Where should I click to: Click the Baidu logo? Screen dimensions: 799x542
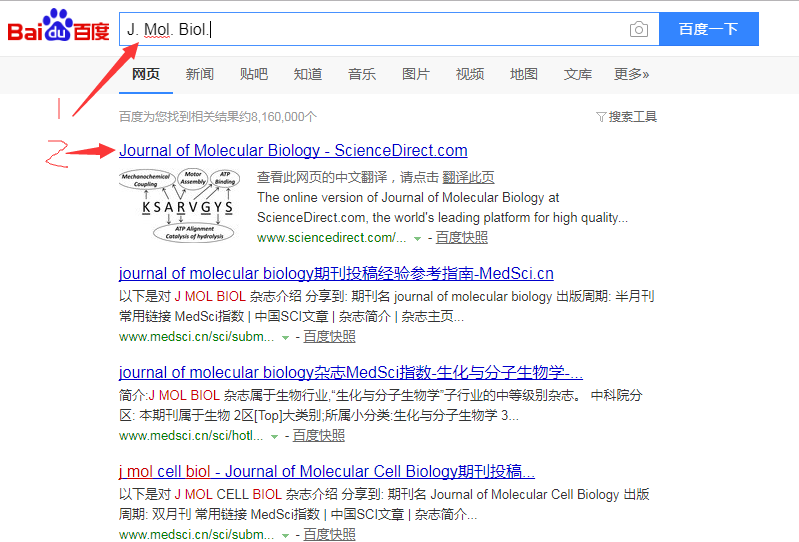pyautogui.click(x=58, y=25)
